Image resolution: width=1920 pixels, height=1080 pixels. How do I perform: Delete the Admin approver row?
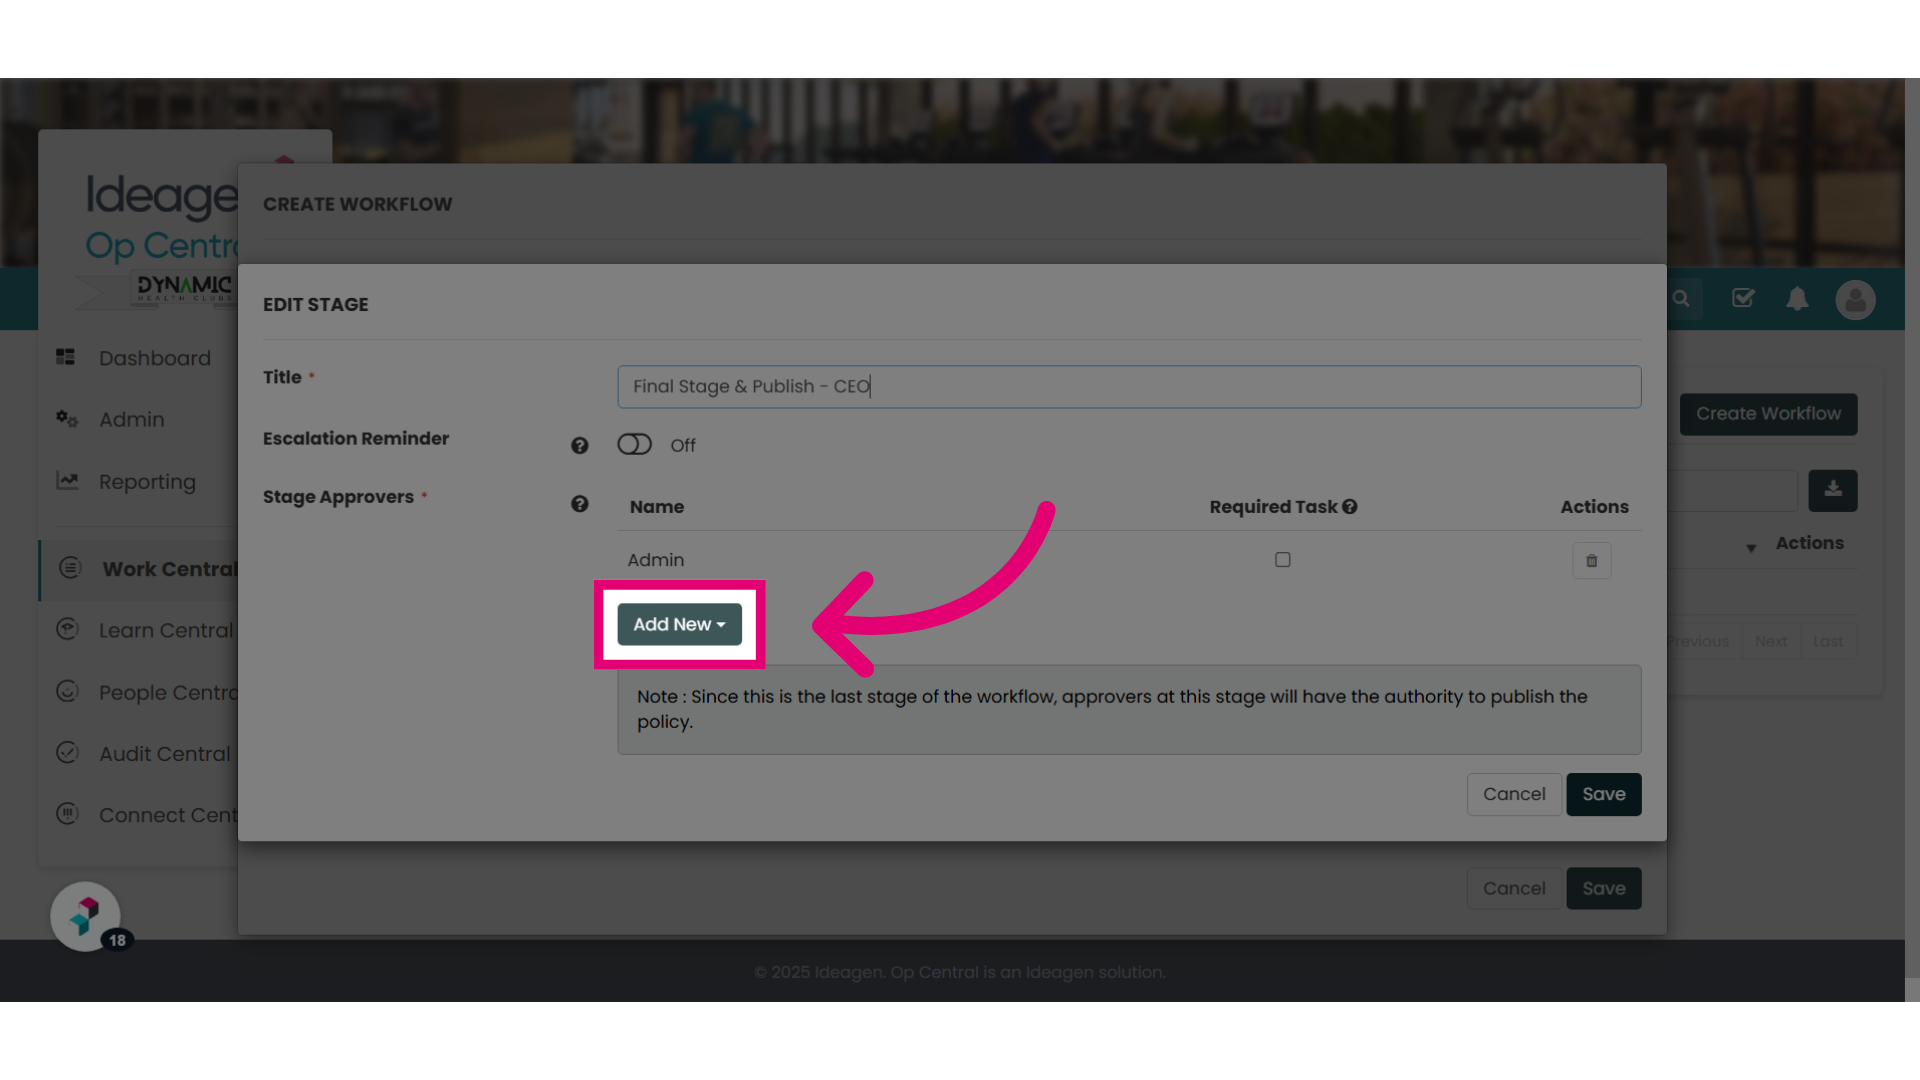pyautogui.click(x=1591, y=561)
